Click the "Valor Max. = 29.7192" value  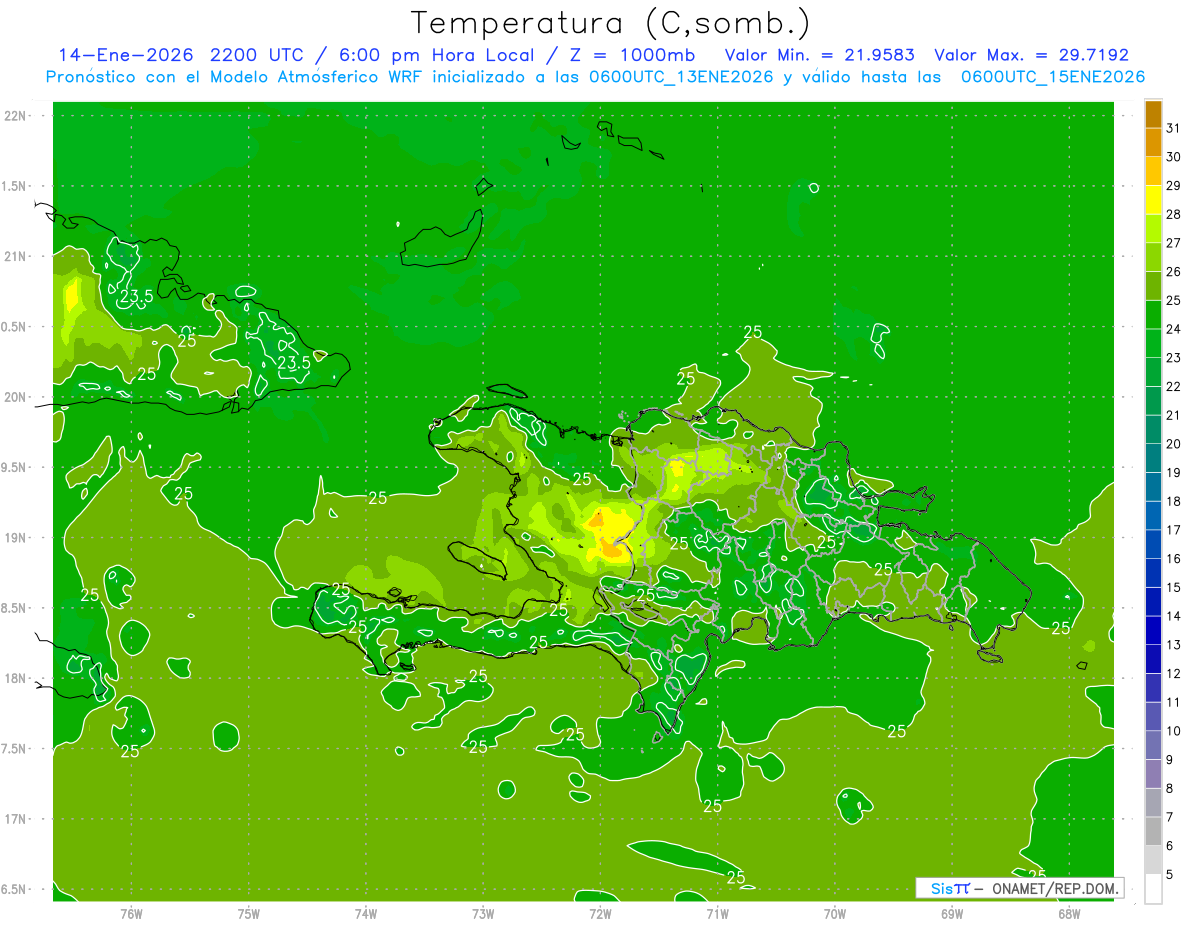click(1032, 55)
